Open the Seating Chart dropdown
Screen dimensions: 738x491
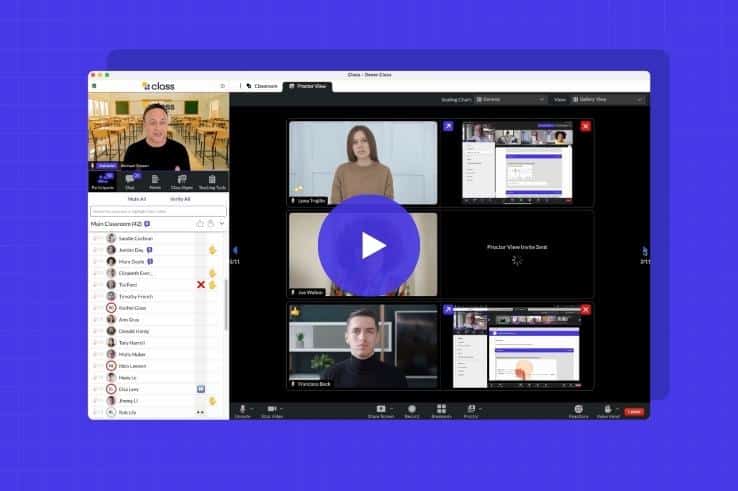[510, 100]
